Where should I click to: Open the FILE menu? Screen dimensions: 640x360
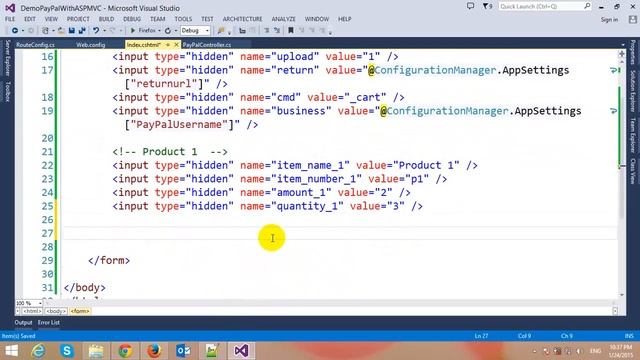10,19
